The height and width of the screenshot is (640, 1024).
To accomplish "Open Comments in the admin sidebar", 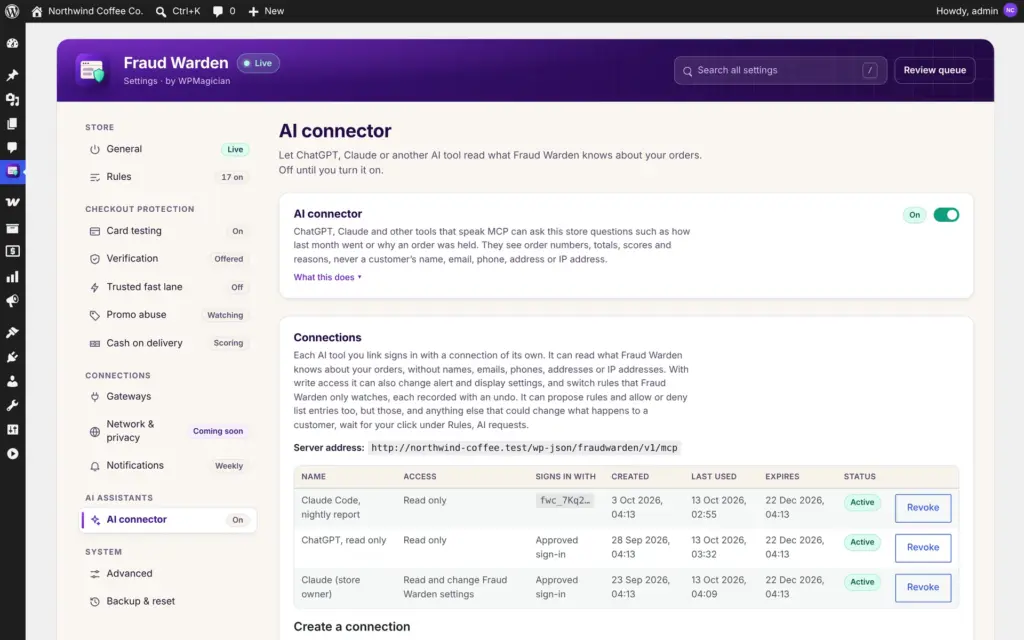I will coord(12,148).
